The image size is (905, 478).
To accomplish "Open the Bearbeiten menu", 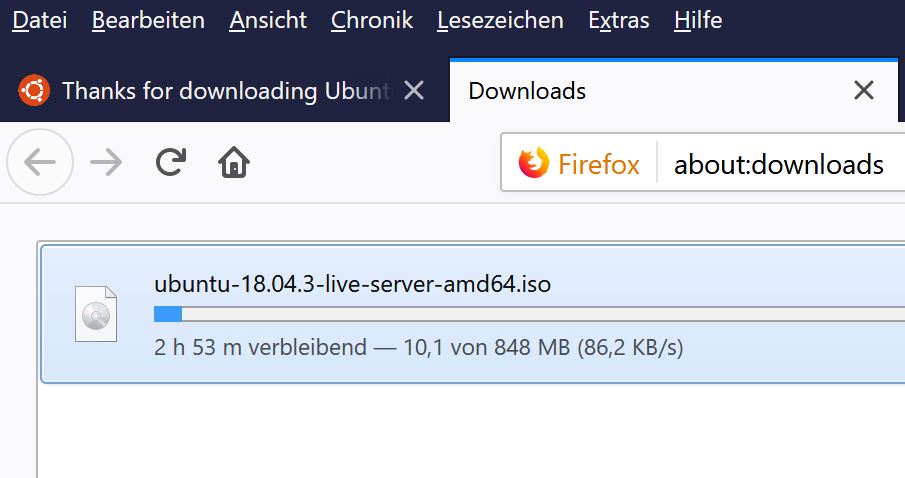I will click(148, 21).
